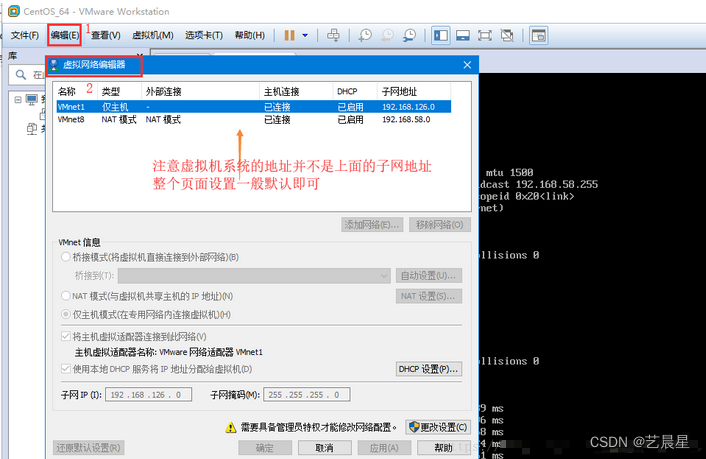Click the unity mode toolbar icon

pyautogui.click(x=507, y=35)
